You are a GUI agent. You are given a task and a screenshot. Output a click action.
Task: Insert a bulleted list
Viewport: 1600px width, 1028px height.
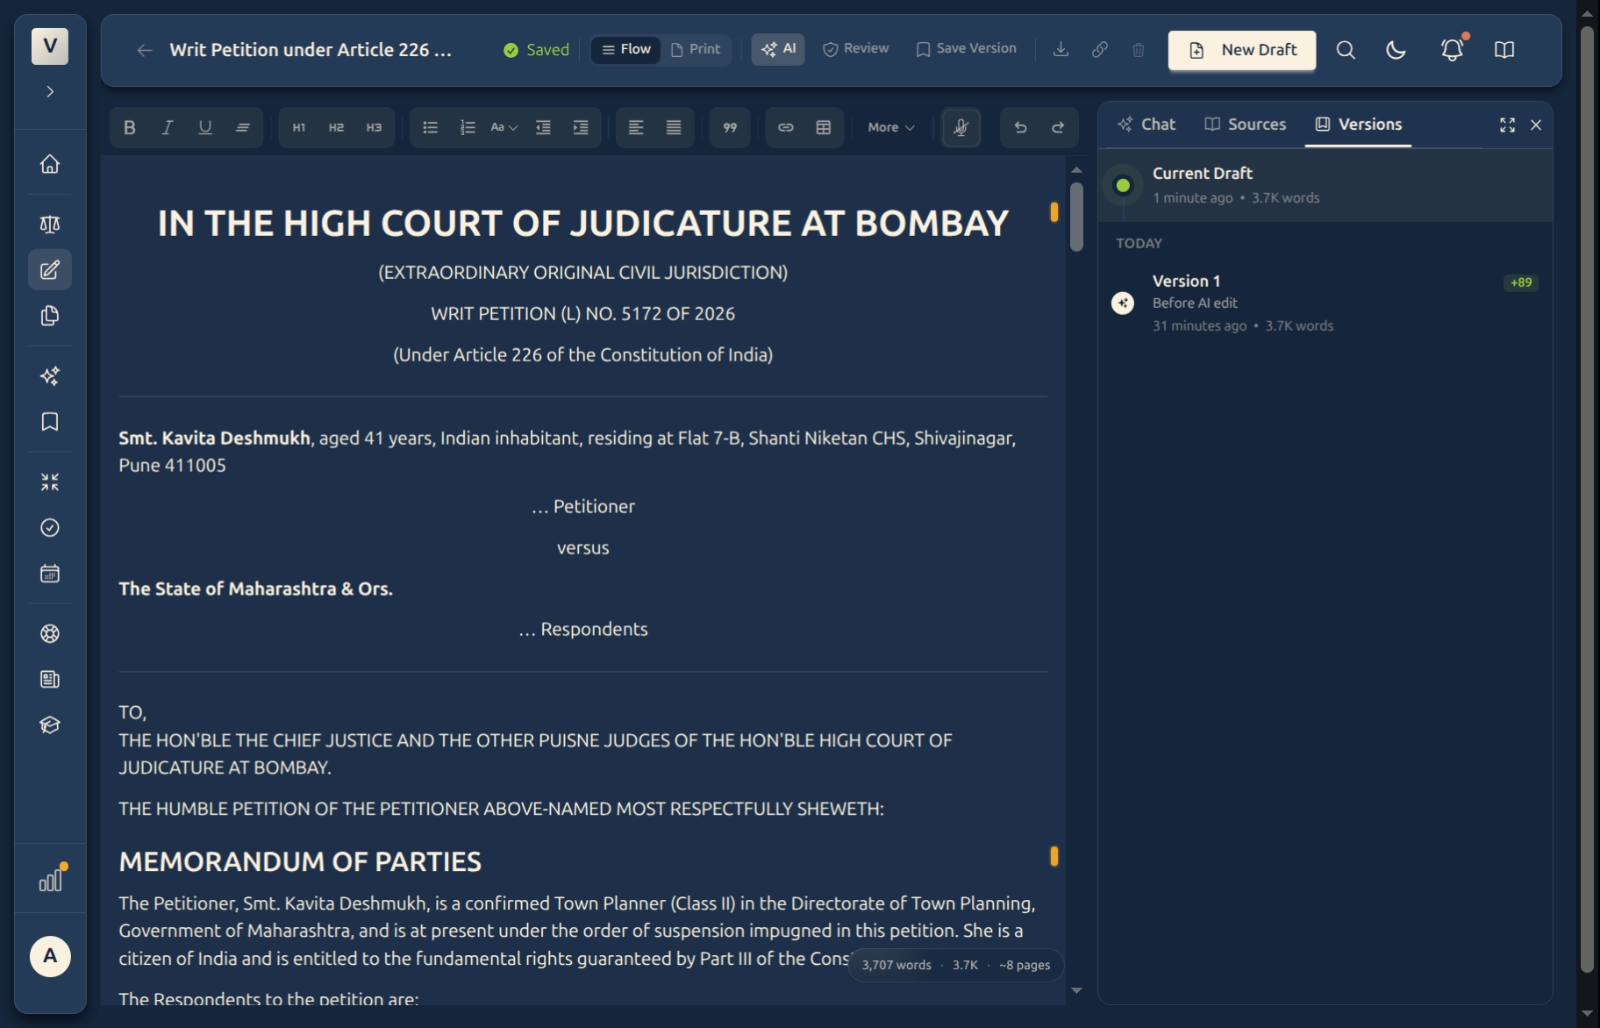click(430, 127)
